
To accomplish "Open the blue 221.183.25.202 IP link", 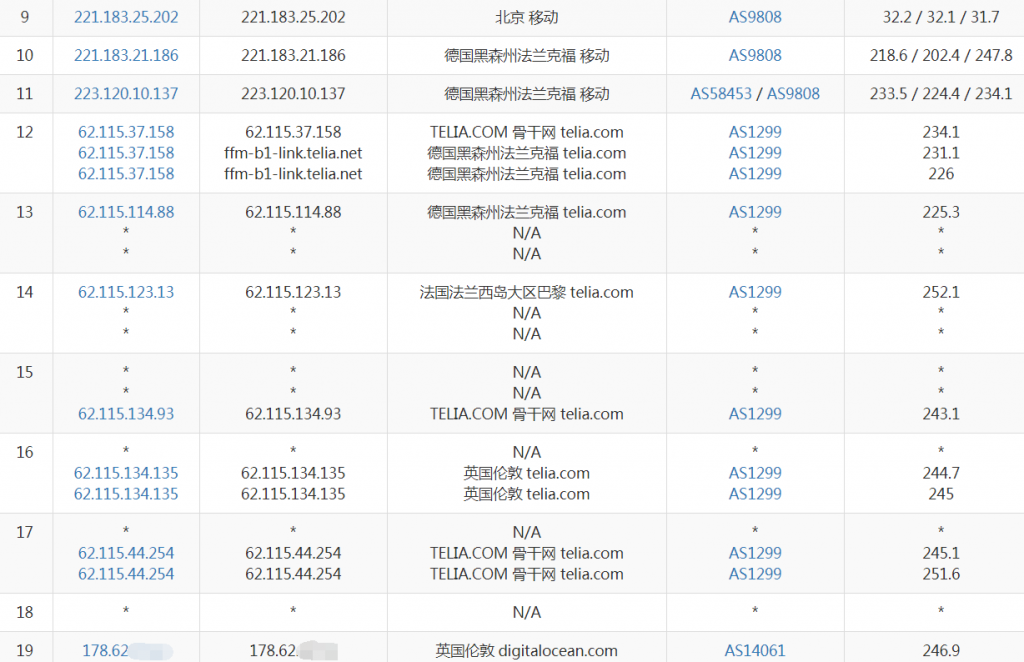I will pos(126,17).
